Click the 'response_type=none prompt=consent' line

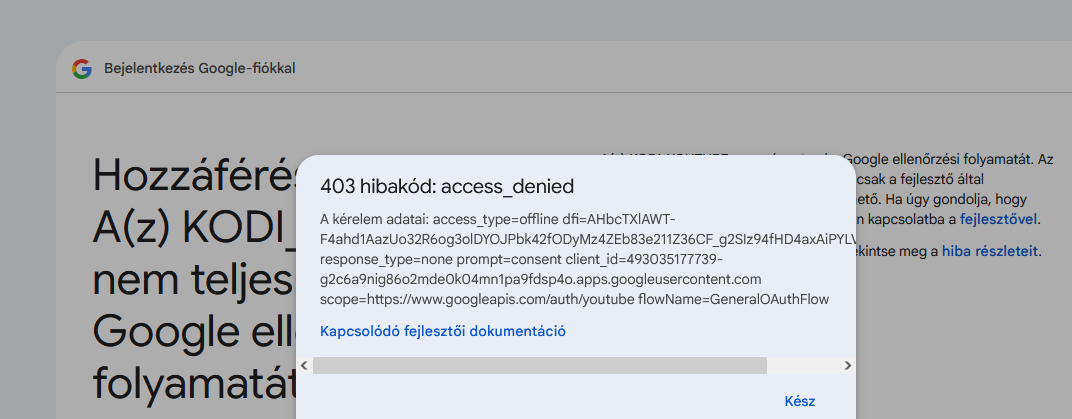click(x=440, y=260)
